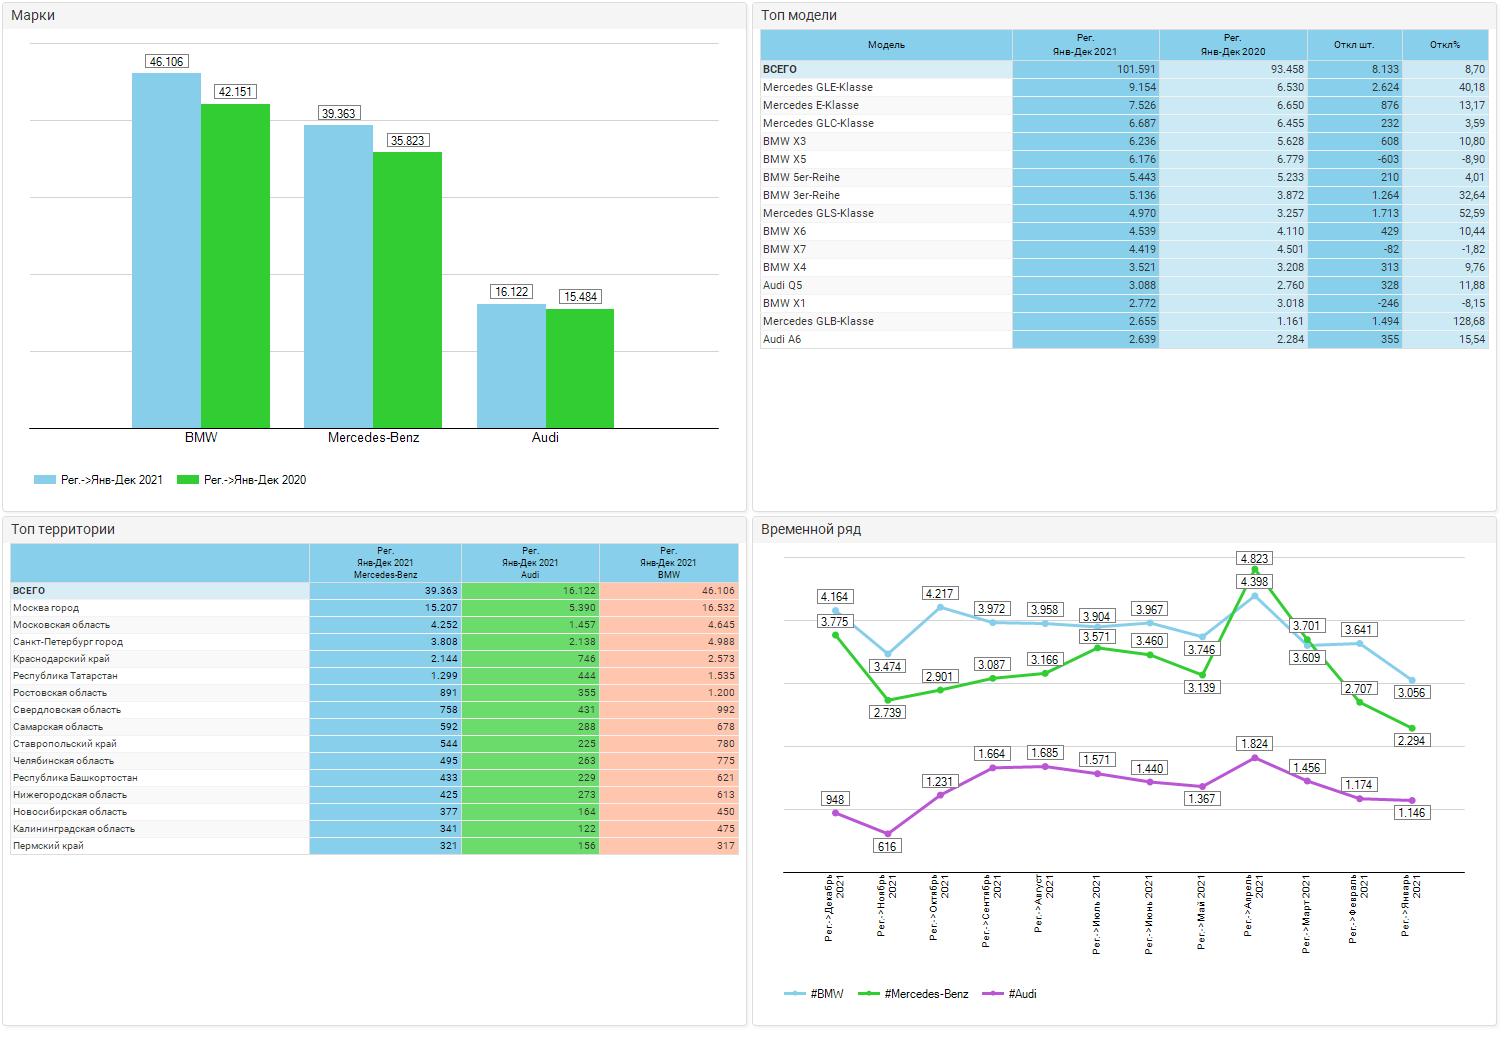Sort by the Модель column header
The image size is (1500, 1060).
pyautogui.click(x=886, y=45)
